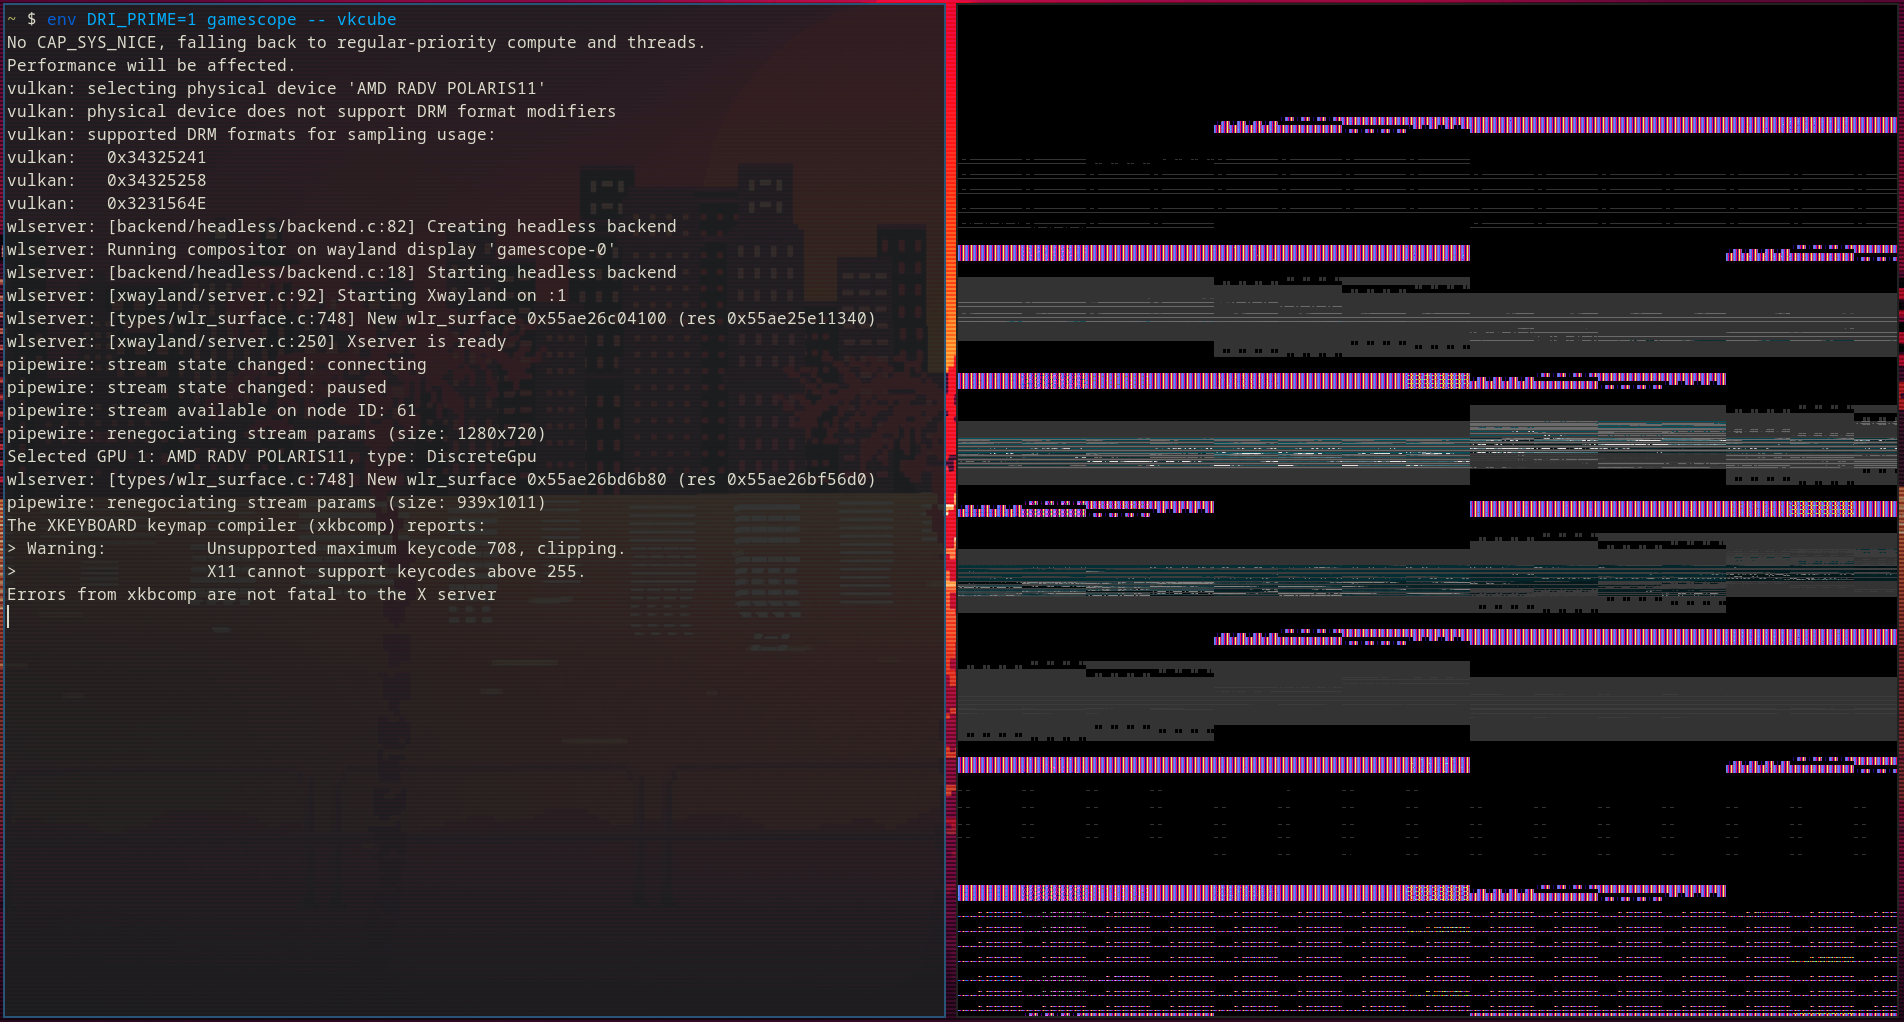
Task: Click the wlr_surface 0x55ae26c04100 line
Action: click(441, 319)
